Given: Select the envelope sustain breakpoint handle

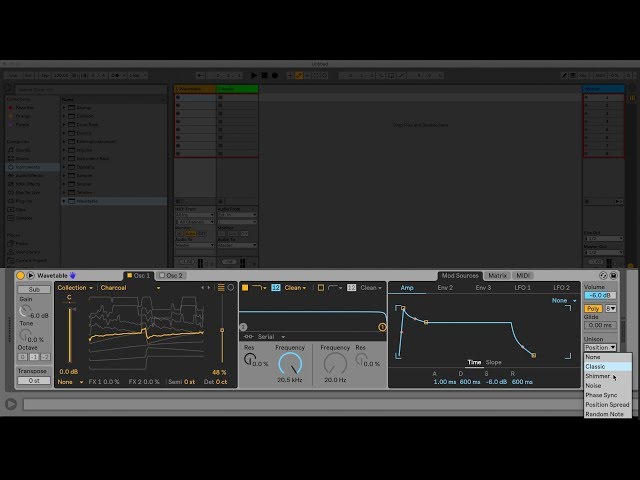Looking at the screenshot, I should click(426, 322).
